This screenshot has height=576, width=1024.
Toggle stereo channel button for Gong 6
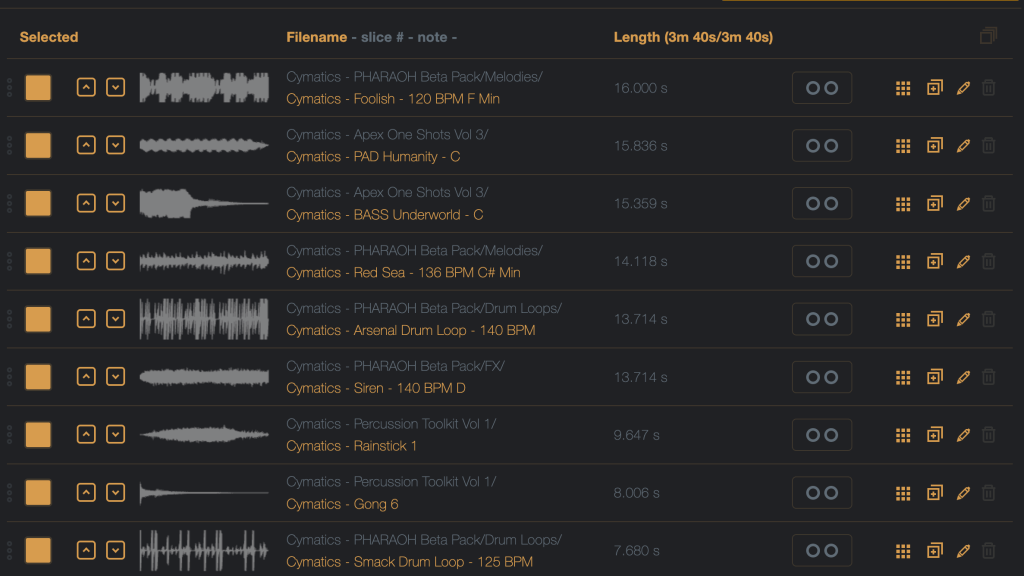821,493
